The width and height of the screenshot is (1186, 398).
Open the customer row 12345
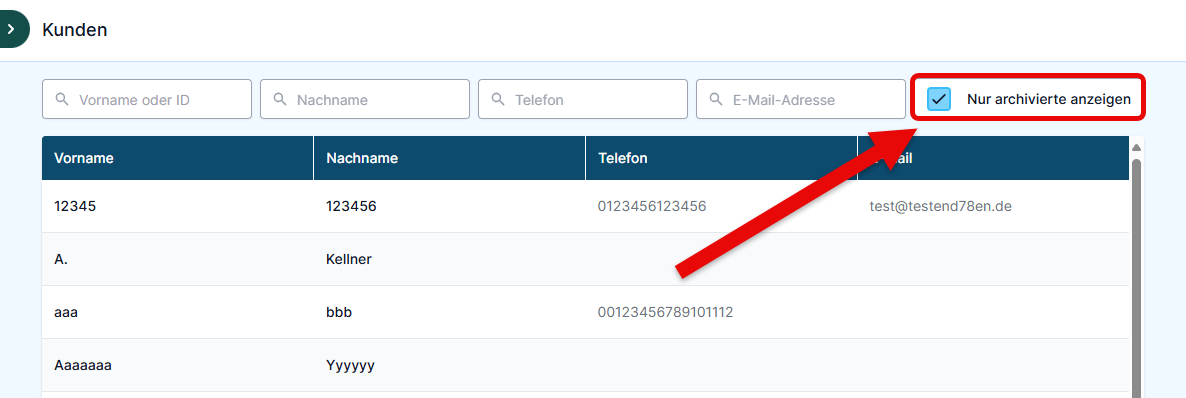585,206
